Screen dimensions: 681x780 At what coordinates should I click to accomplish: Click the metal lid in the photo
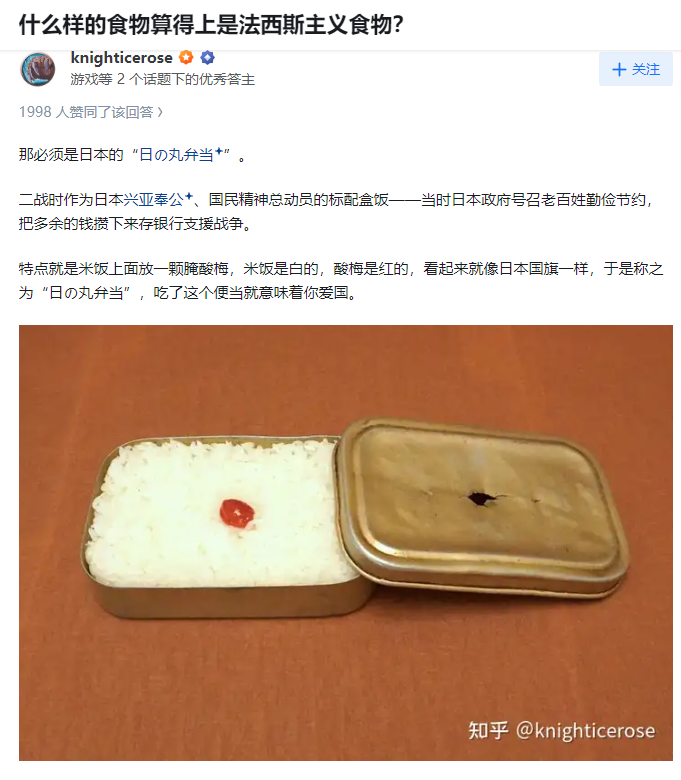(x=482, y=505)
